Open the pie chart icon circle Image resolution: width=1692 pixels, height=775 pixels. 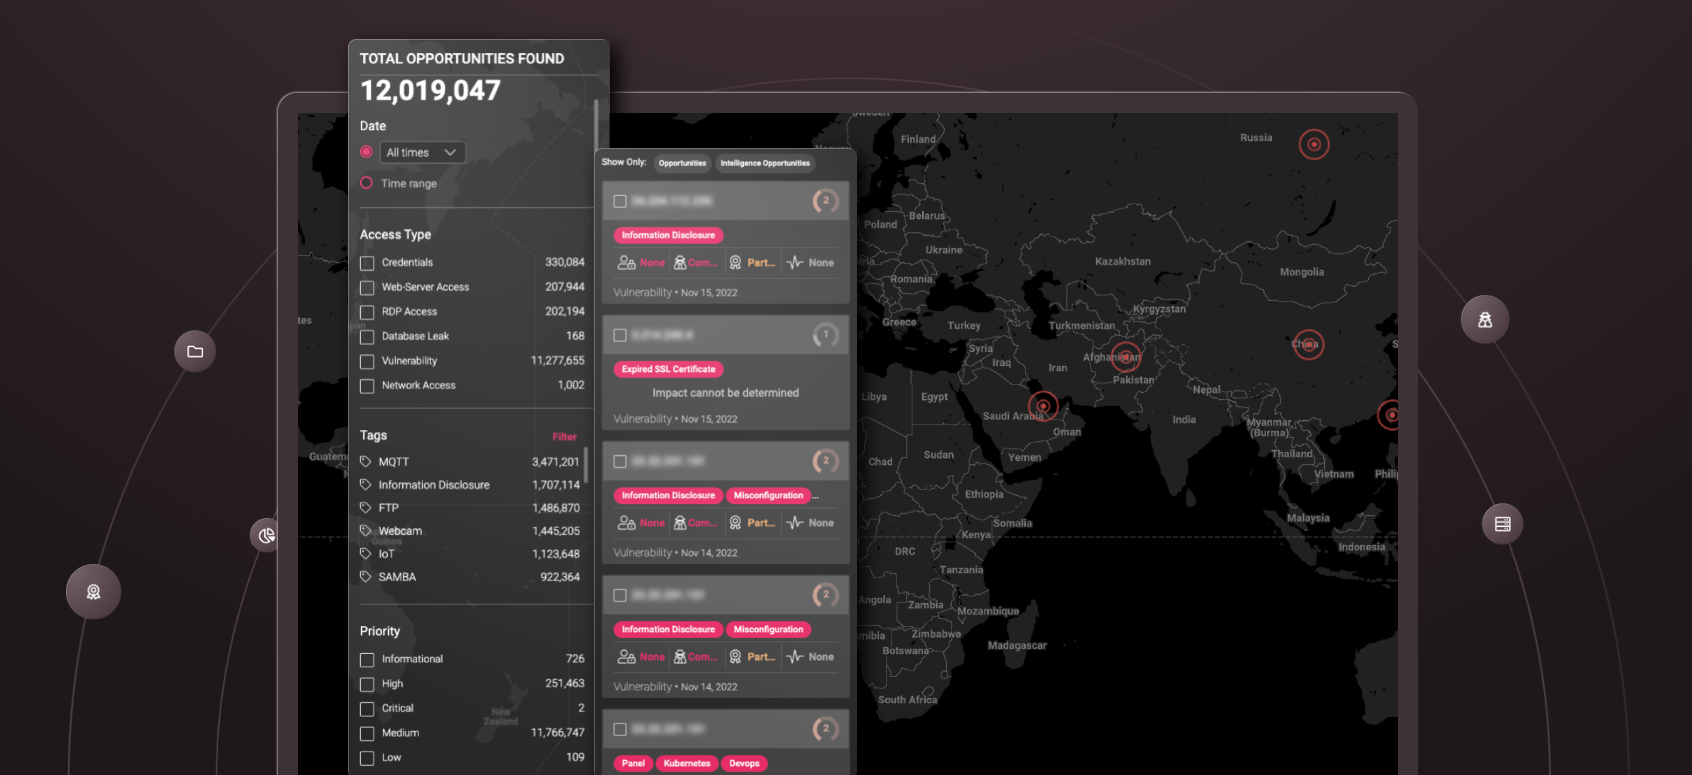(265, 536)
